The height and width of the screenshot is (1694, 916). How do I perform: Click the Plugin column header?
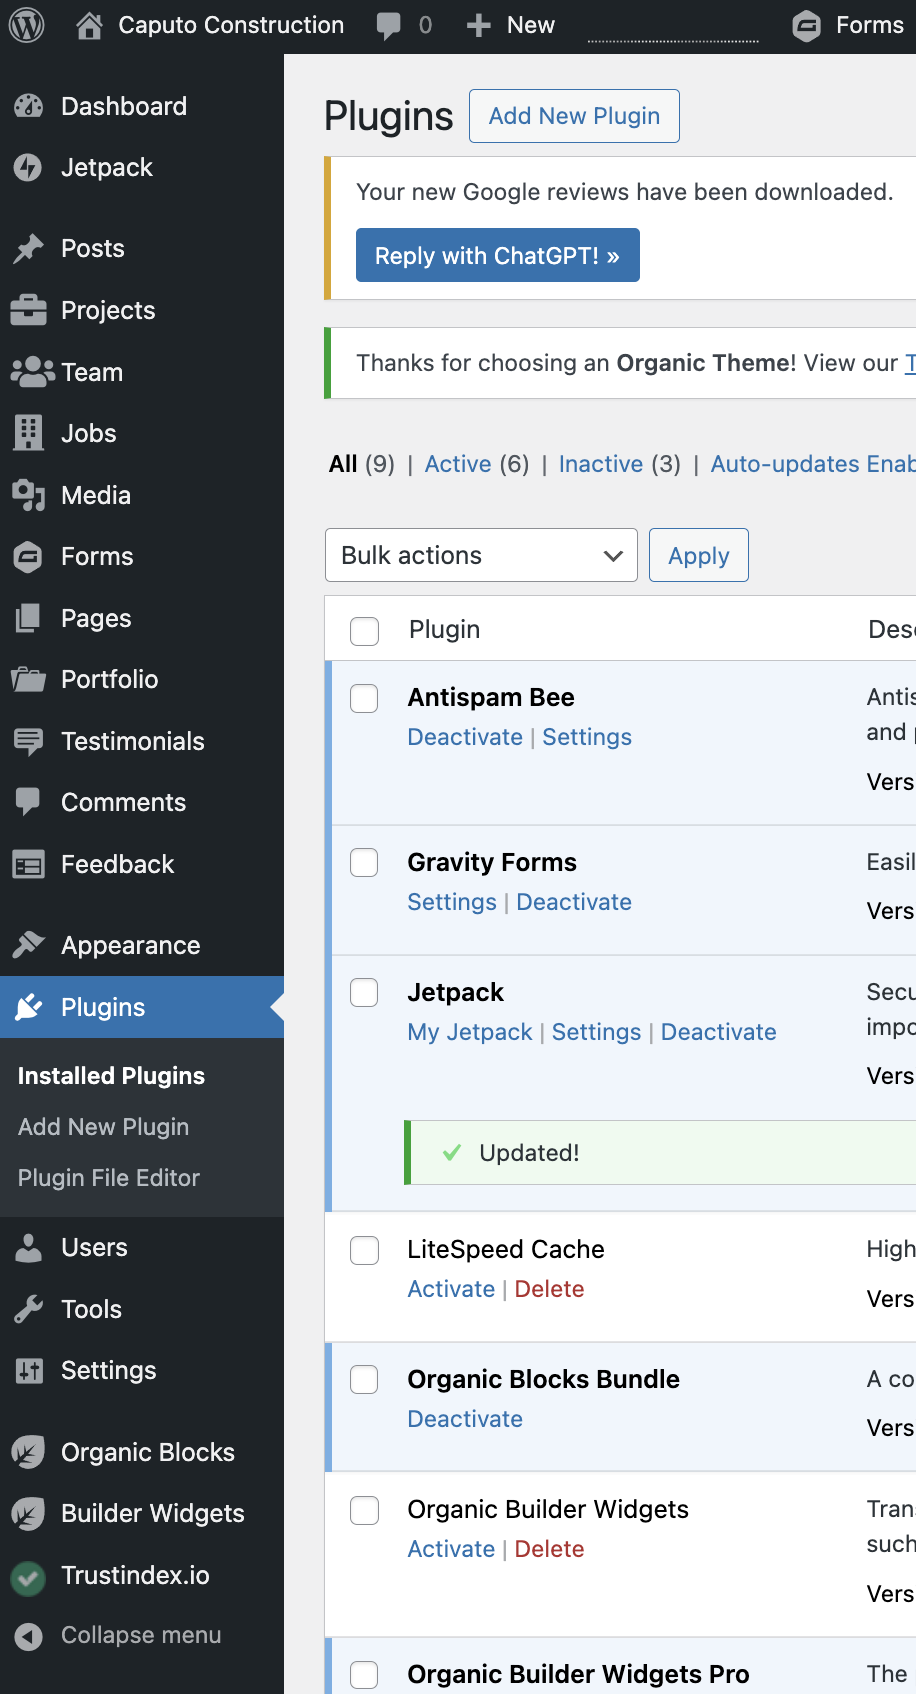(444, 629)
